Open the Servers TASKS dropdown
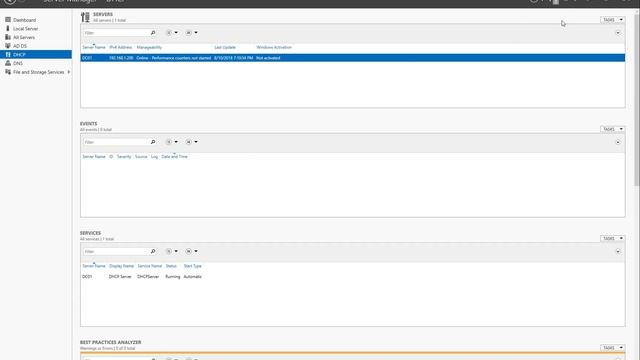Screen dimensions: 640x360 [612, 20]
